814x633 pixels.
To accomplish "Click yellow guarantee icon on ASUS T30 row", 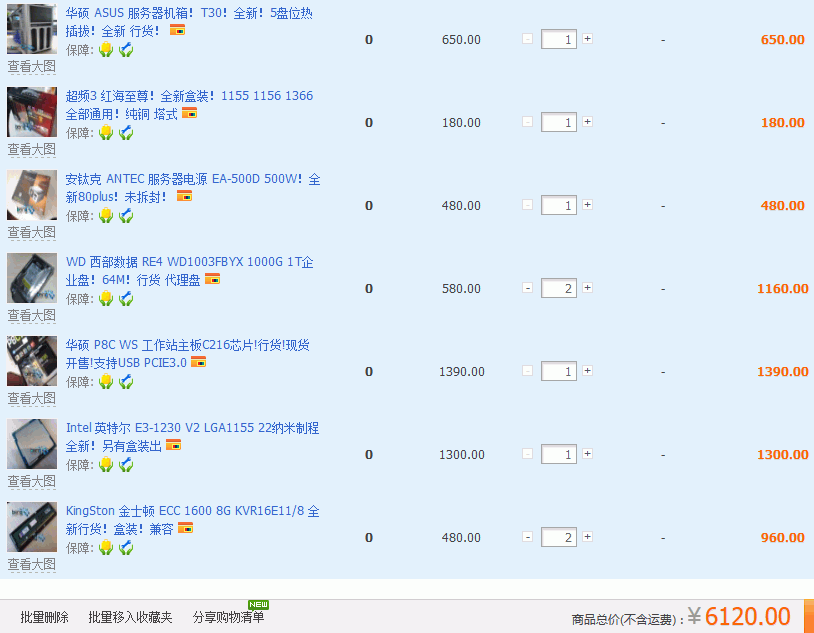I will (x=106, y=50).
